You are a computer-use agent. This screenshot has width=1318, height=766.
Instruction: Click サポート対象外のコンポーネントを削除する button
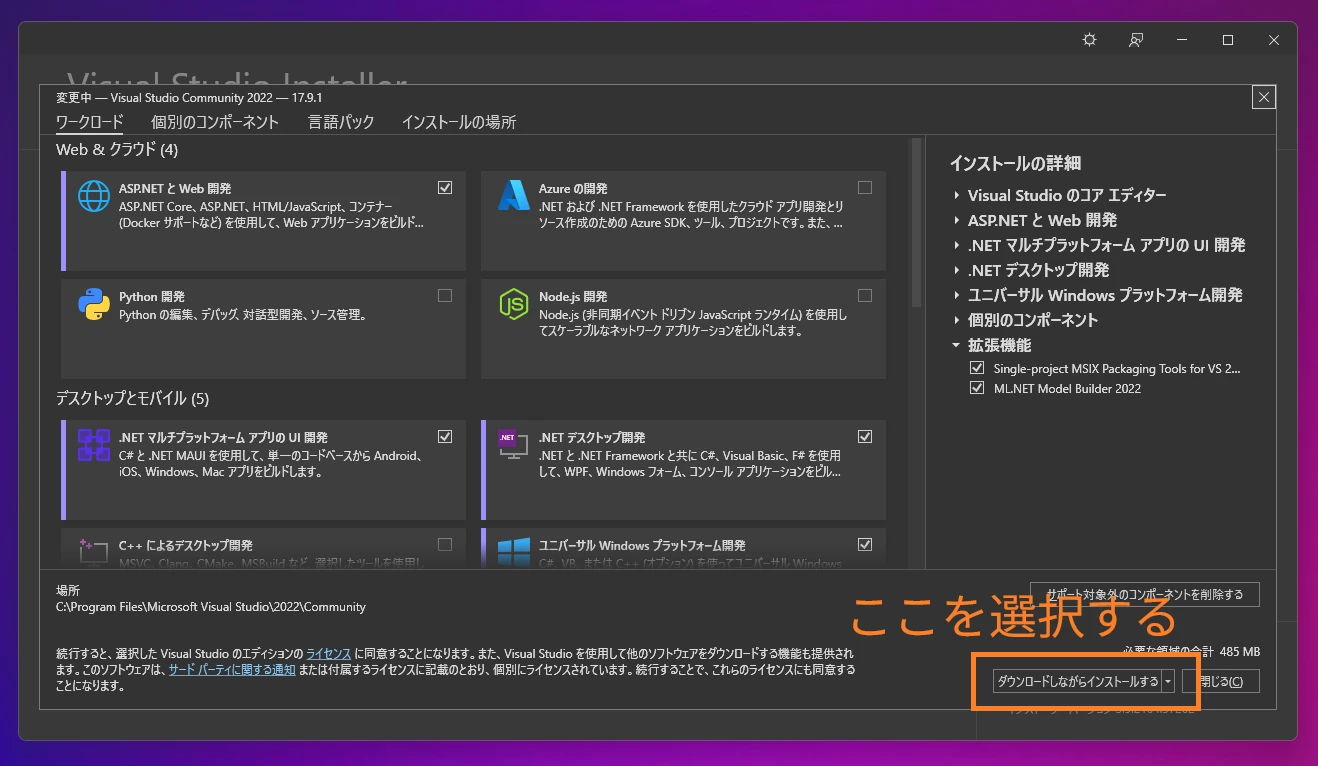[x=1144, y=594]
